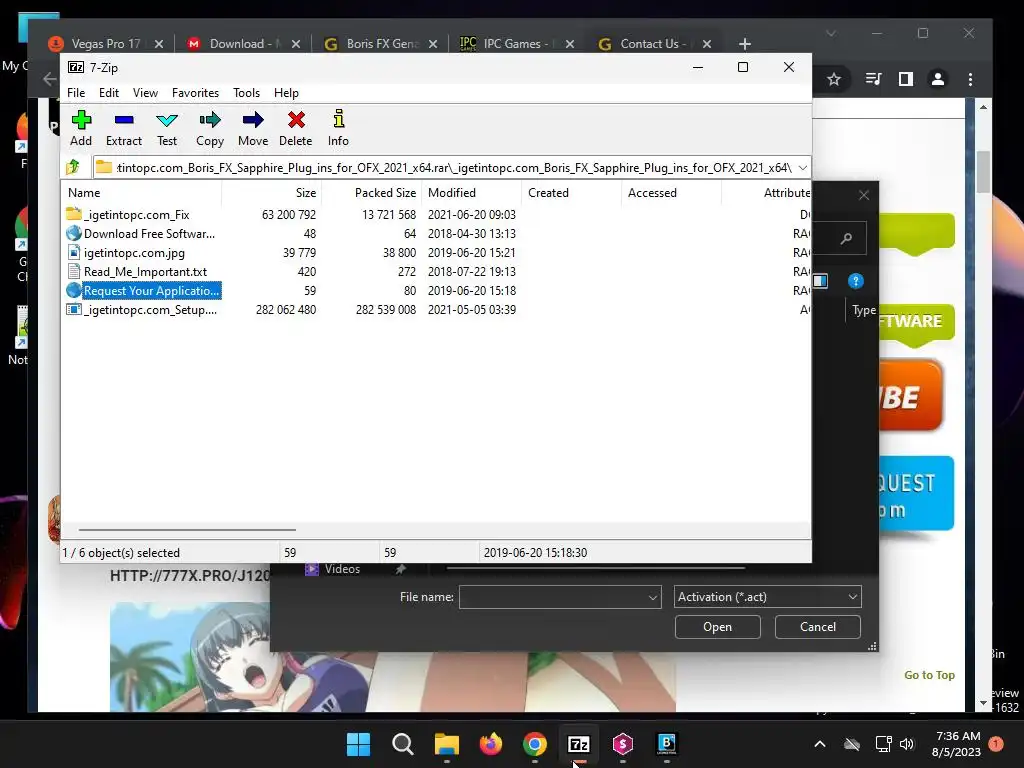Click the Add toolbar icon in 7-Zip

click(x=81, y=128)
